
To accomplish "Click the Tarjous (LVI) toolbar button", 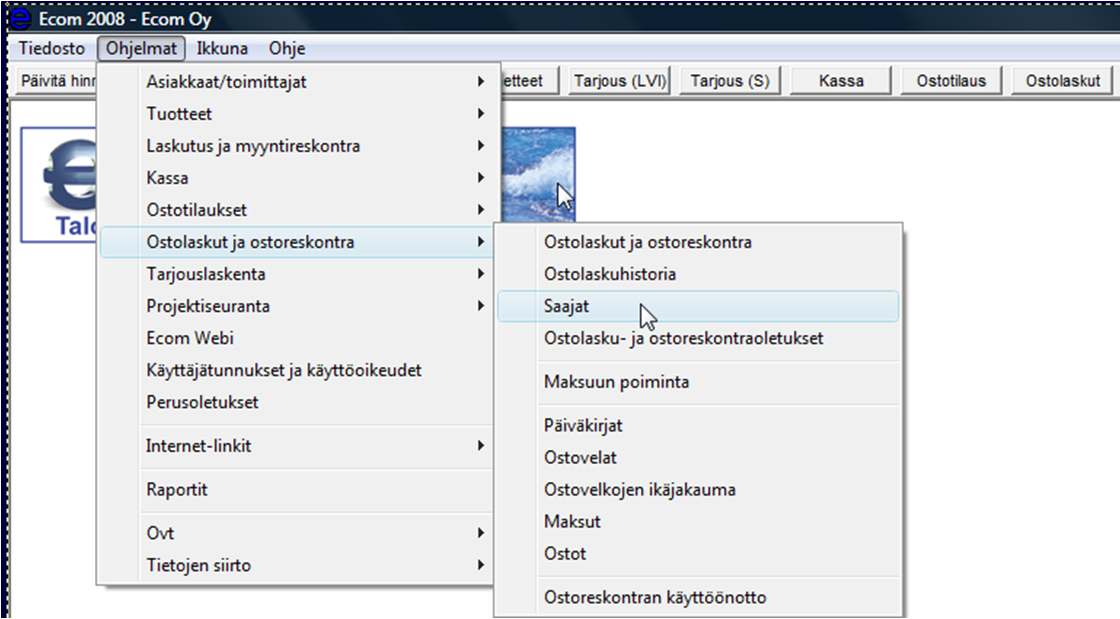I will tap(619, 81).
